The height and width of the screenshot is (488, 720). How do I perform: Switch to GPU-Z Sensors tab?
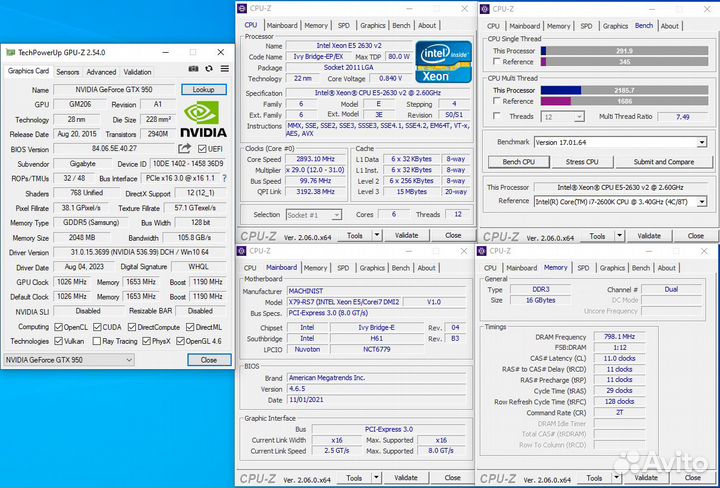tap(68, 72)
